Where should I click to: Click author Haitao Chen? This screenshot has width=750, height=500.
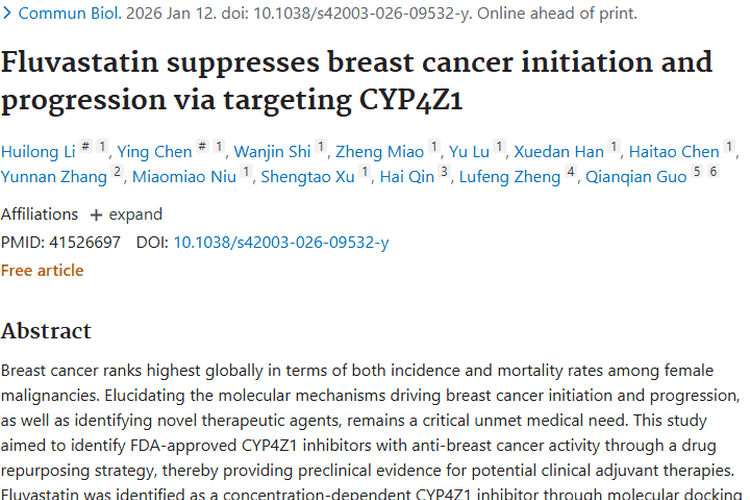(674, 152)
